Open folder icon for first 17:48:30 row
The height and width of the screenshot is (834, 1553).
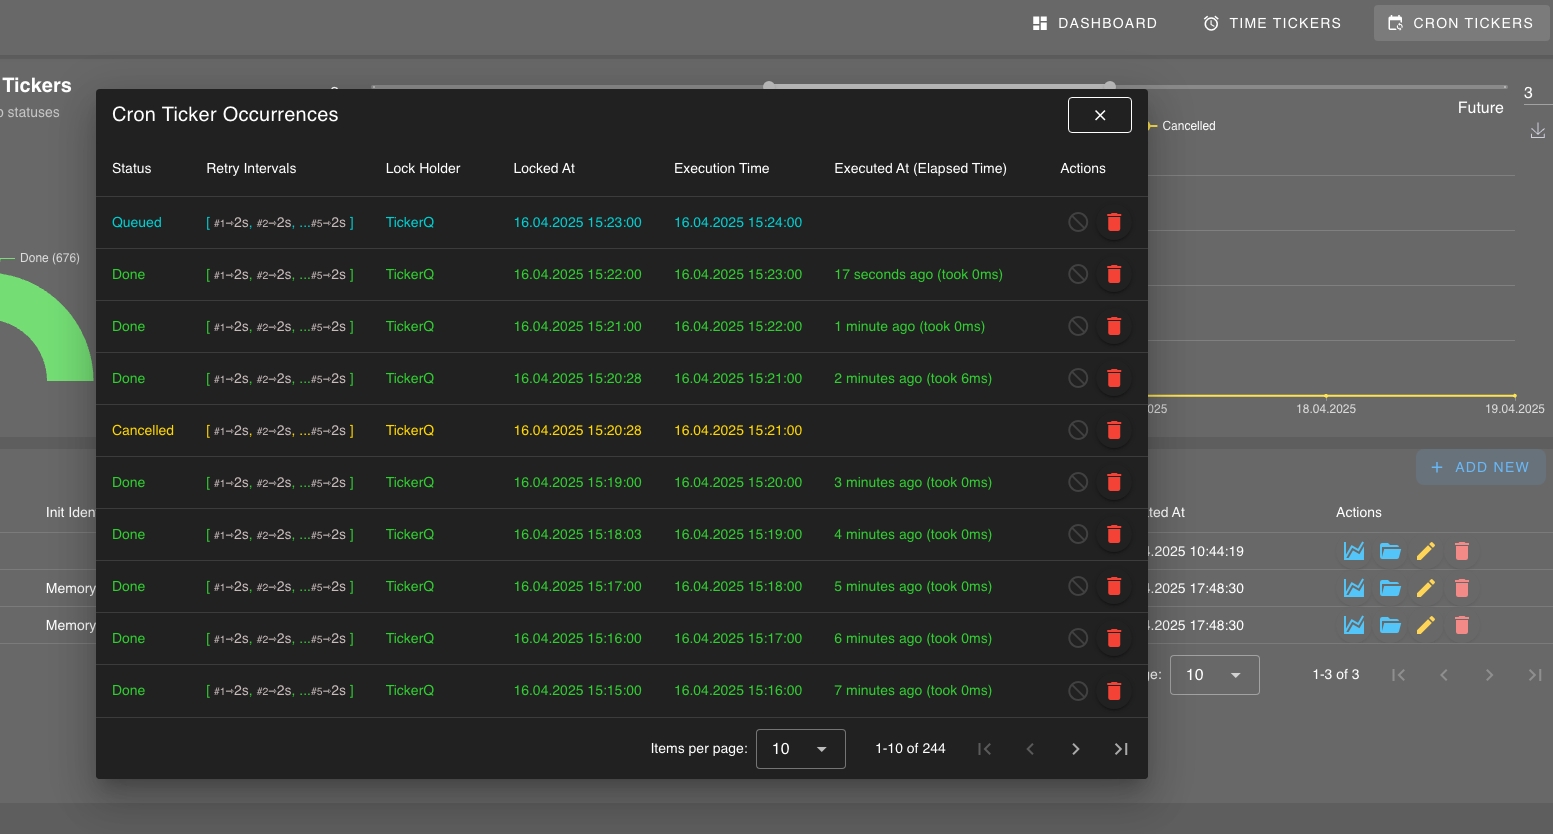(1390, 588)
